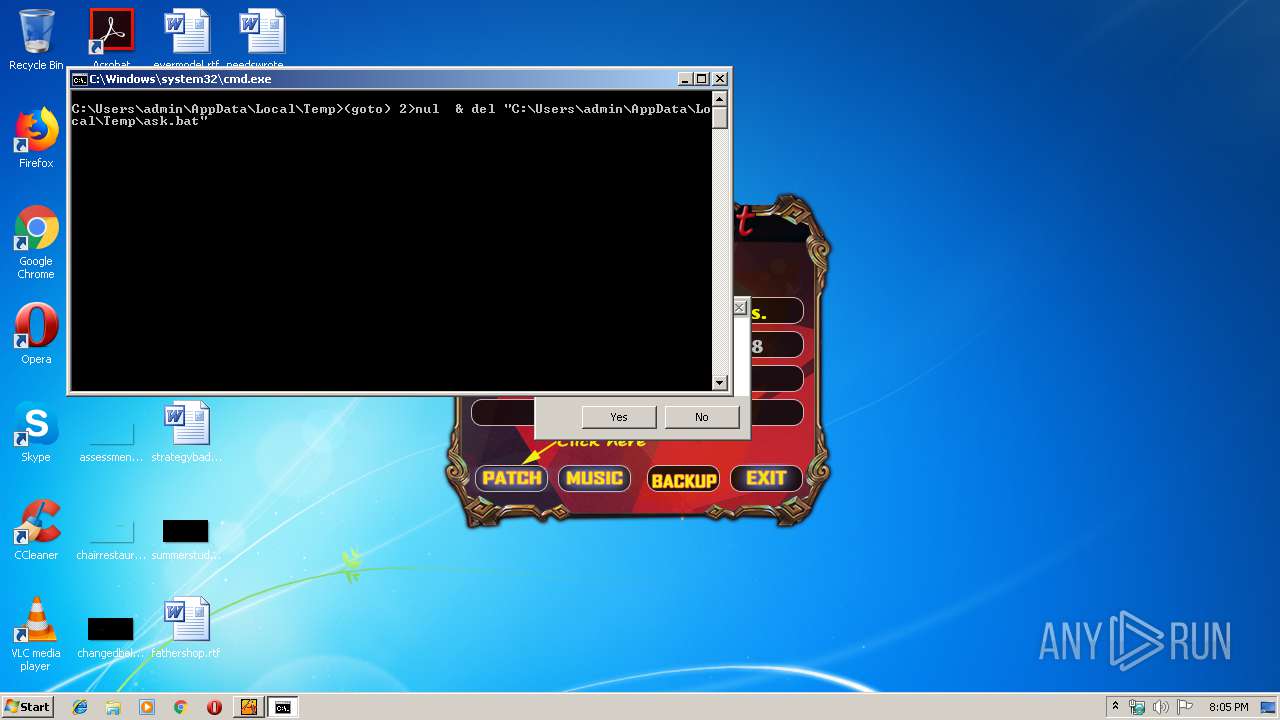Open Chrome from the taskbar
The height and width of the screenshot is (720, 1280).
[180, 707]
